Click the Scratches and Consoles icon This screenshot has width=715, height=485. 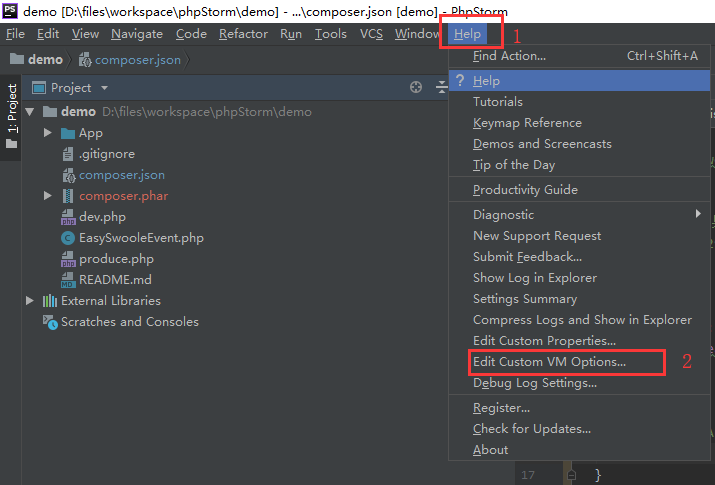50,322
